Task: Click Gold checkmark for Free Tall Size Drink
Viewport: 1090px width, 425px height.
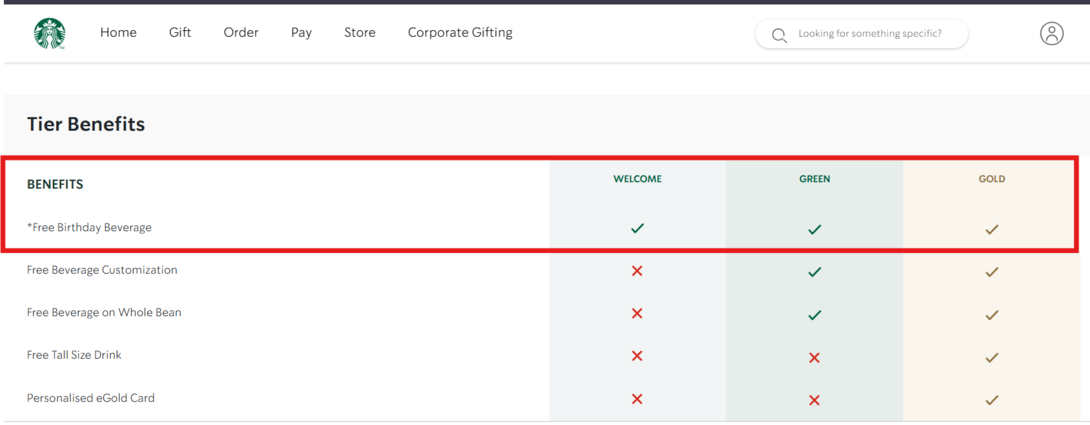Action: (992, 358)
